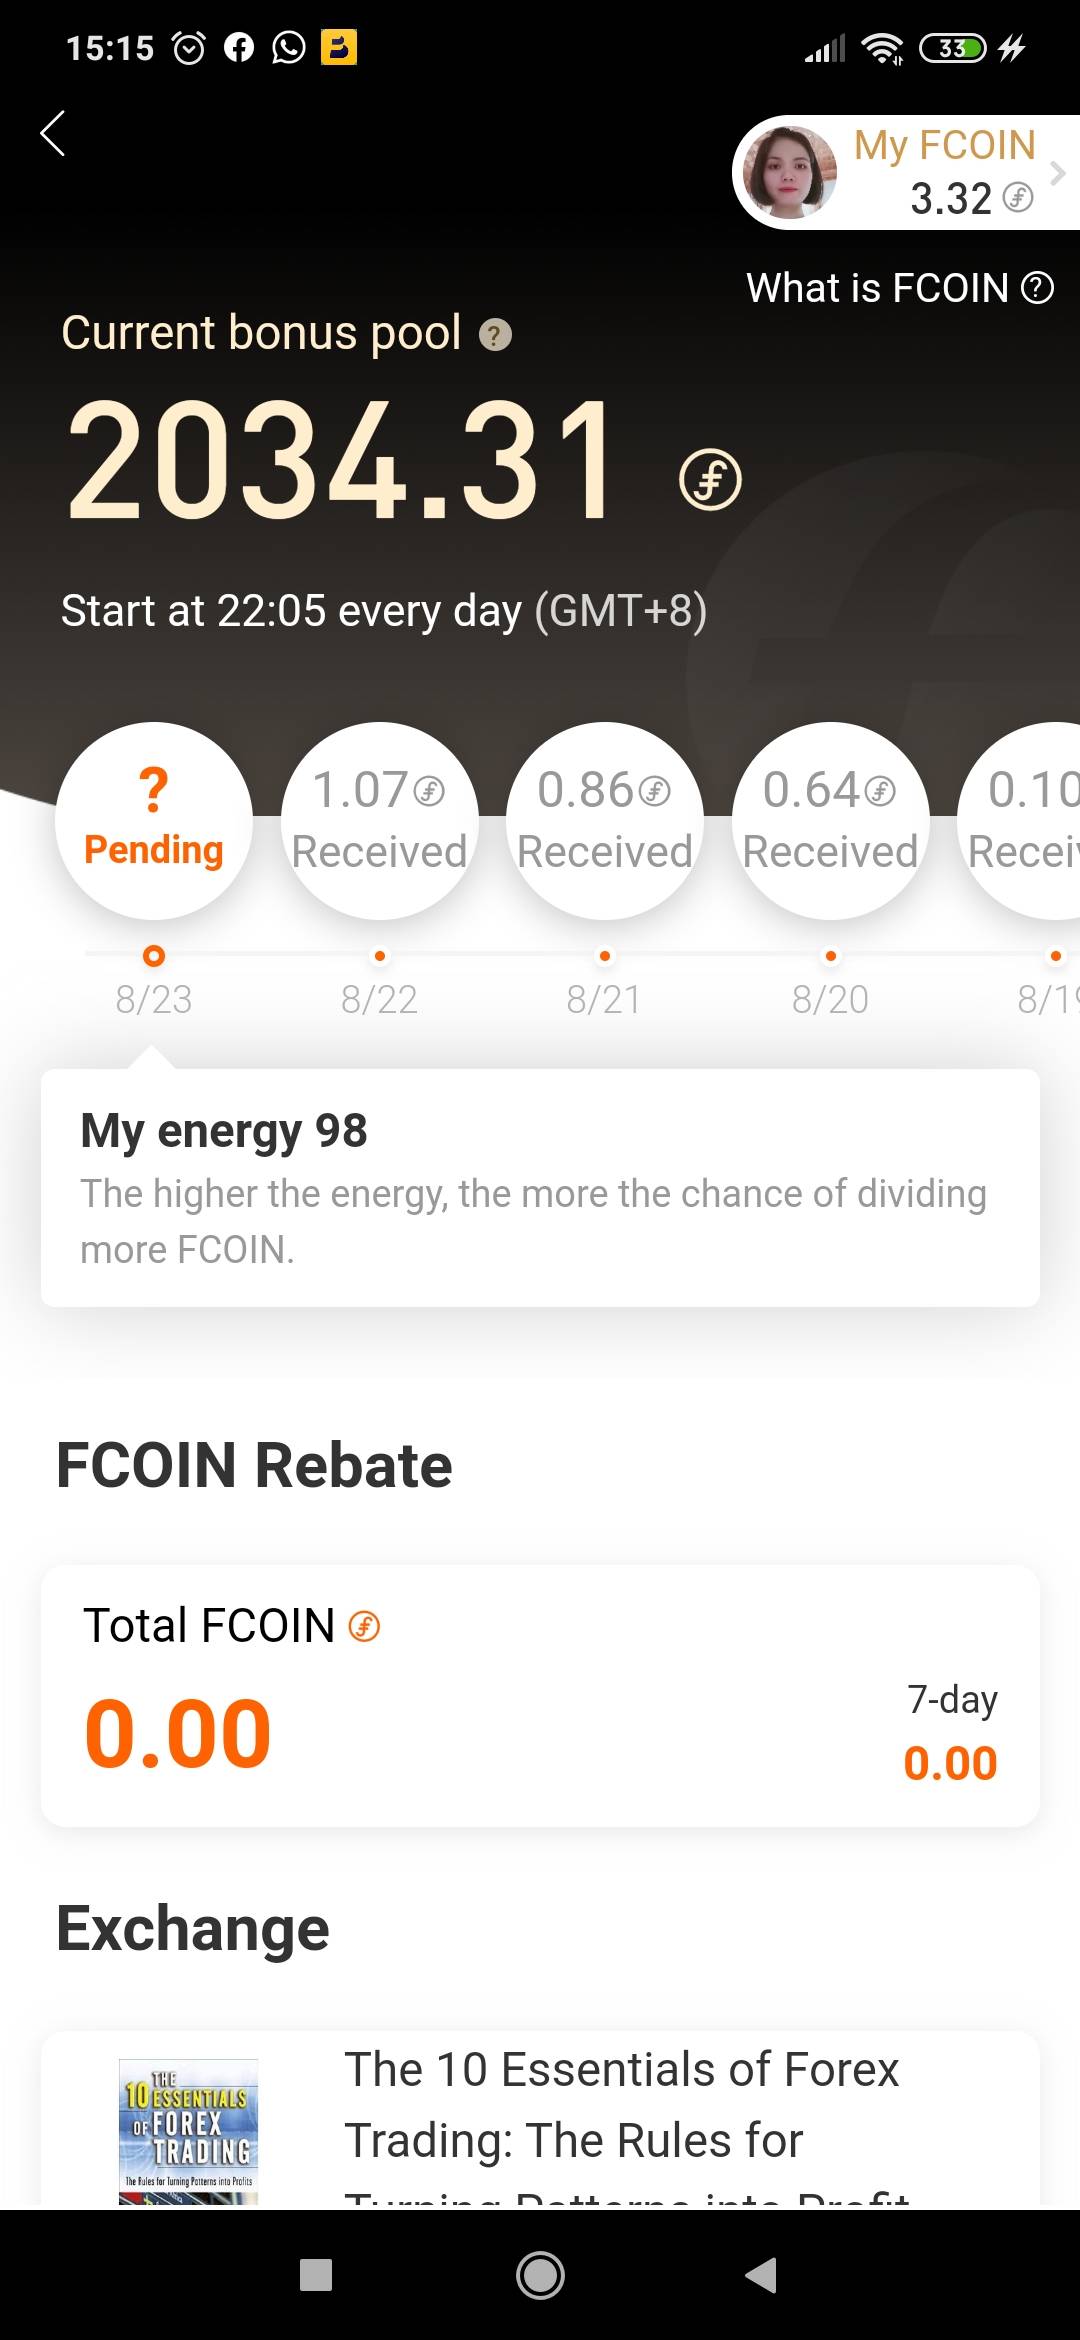Screen dimensions: 1080x2340
Task: Open the What is FCOIN help link
Action: click(898, 288)
